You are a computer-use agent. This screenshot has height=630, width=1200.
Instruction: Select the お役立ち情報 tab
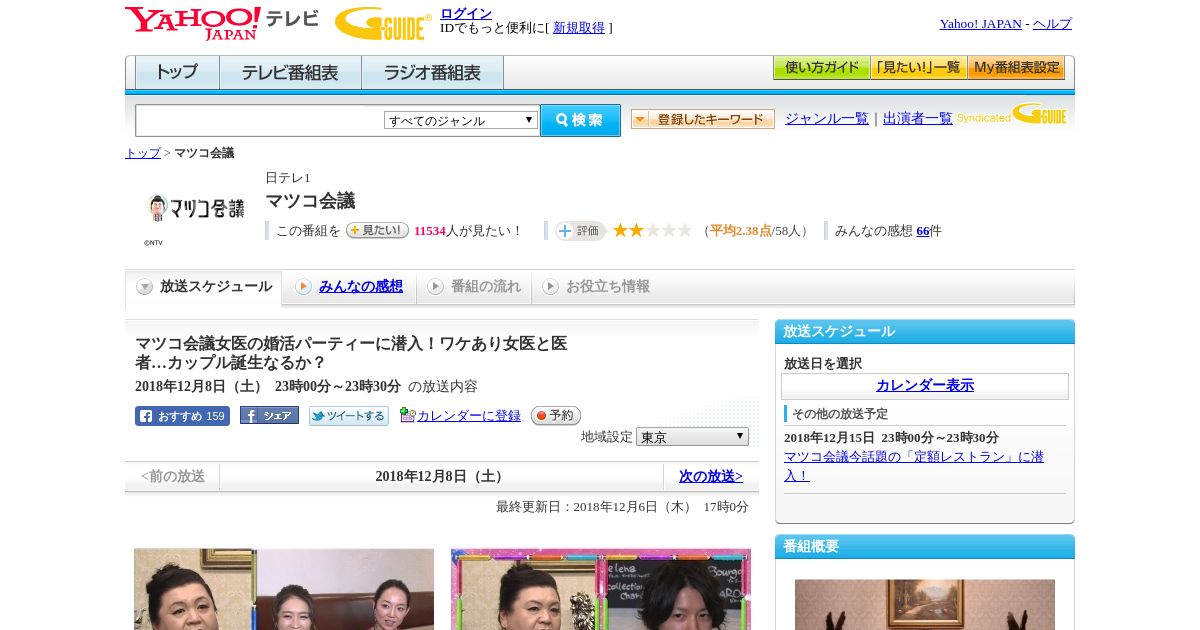(x=596, y=286)
